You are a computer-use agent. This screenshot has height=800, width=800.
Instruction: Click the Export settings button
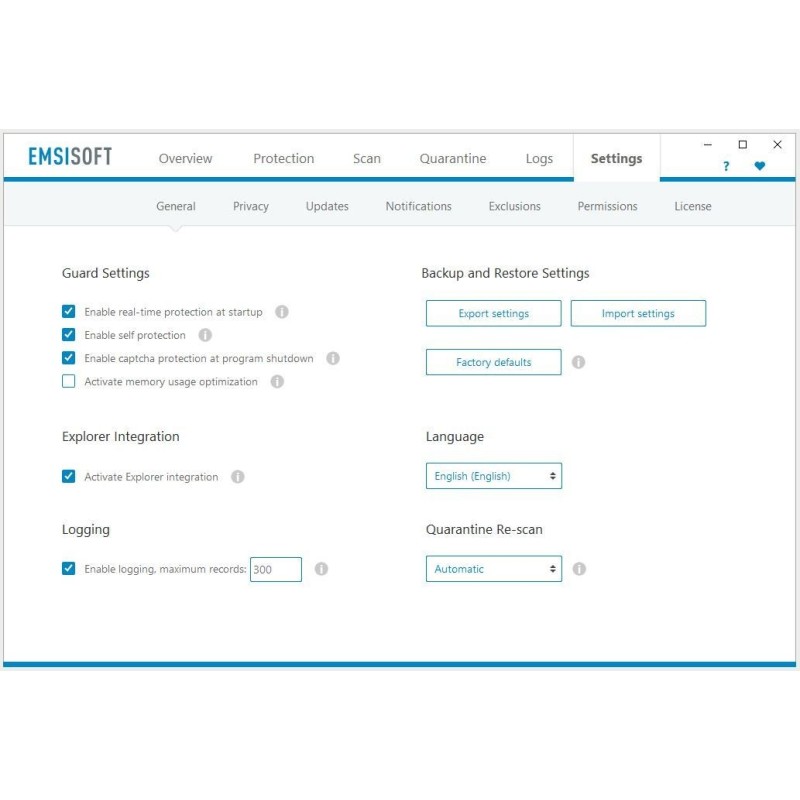(x=493, y=312)
